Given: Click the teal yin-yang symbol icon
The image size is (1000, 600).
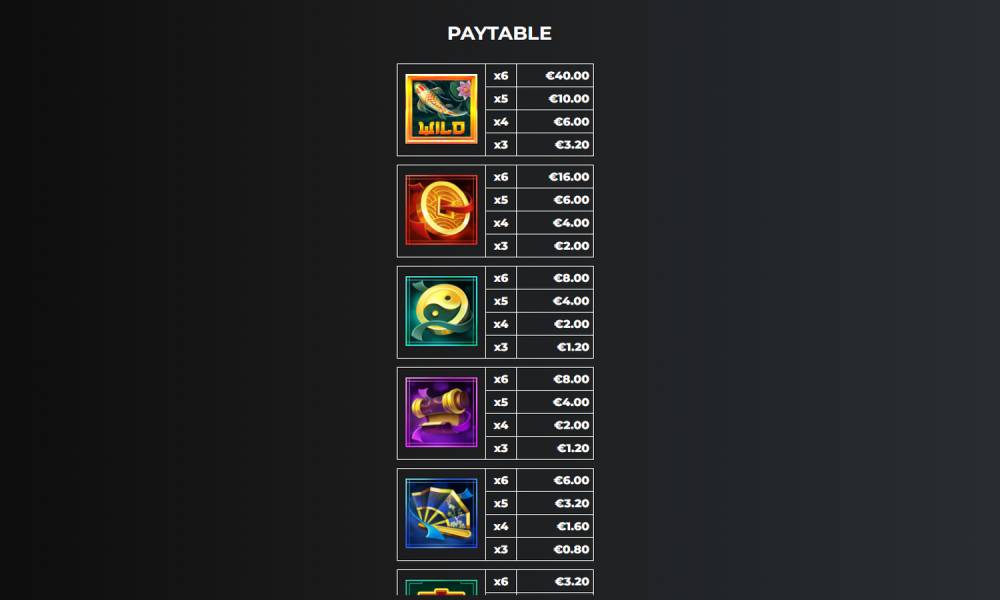Looking at the screenshot, I should coord(441,311).
